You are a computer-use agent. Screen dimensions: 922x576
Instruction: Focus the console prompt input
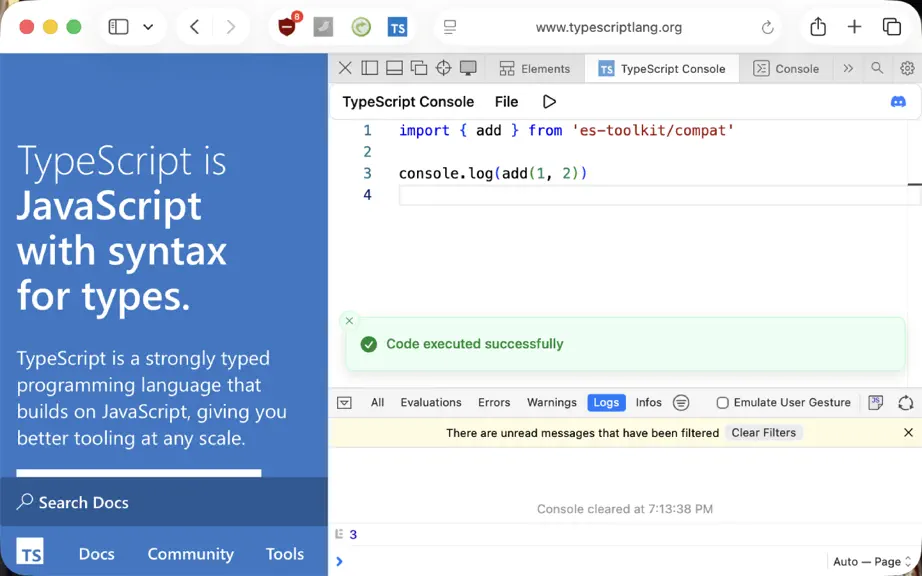click(579, 561)
